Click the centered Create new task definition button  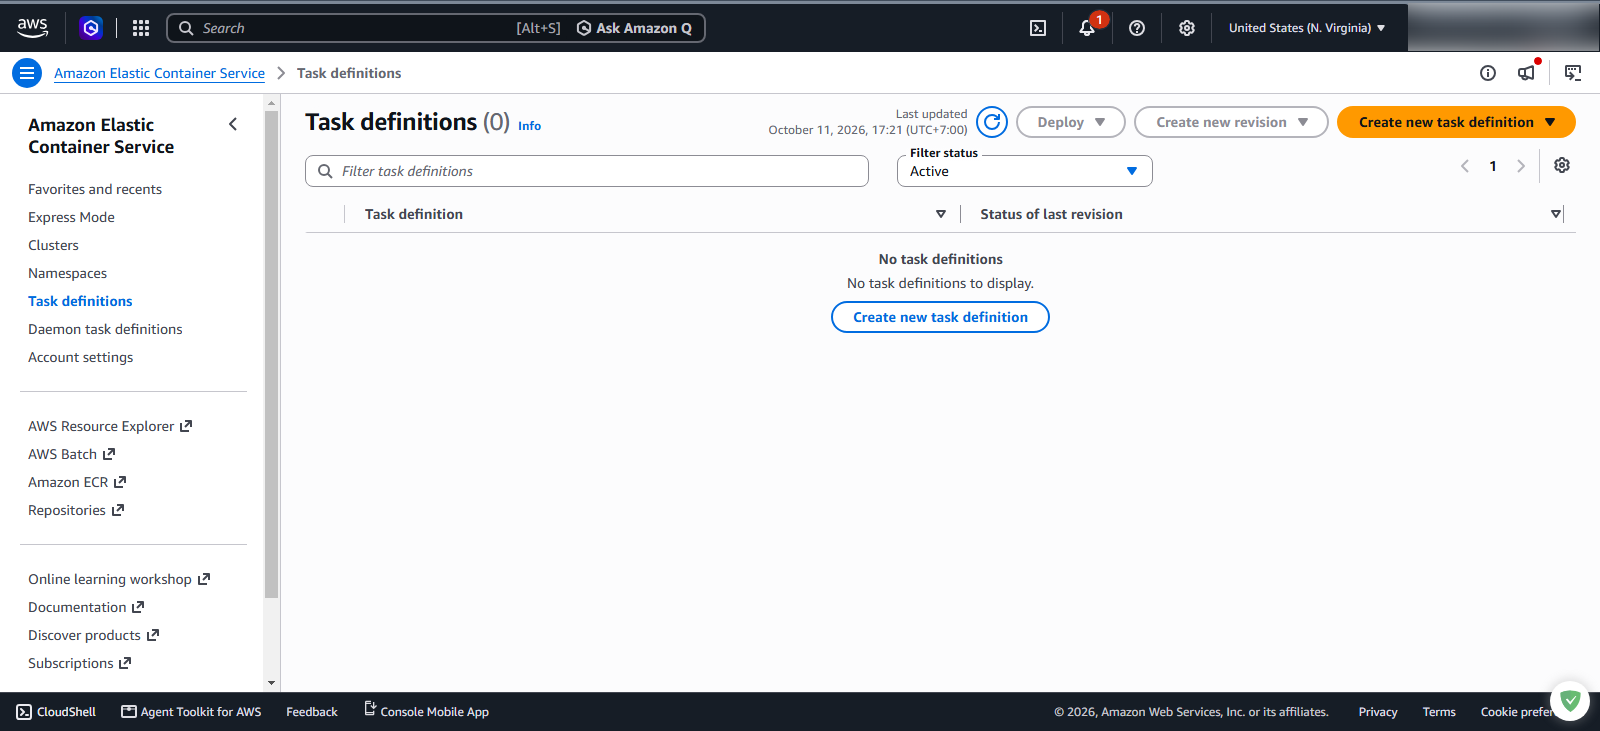pos(940,317)
